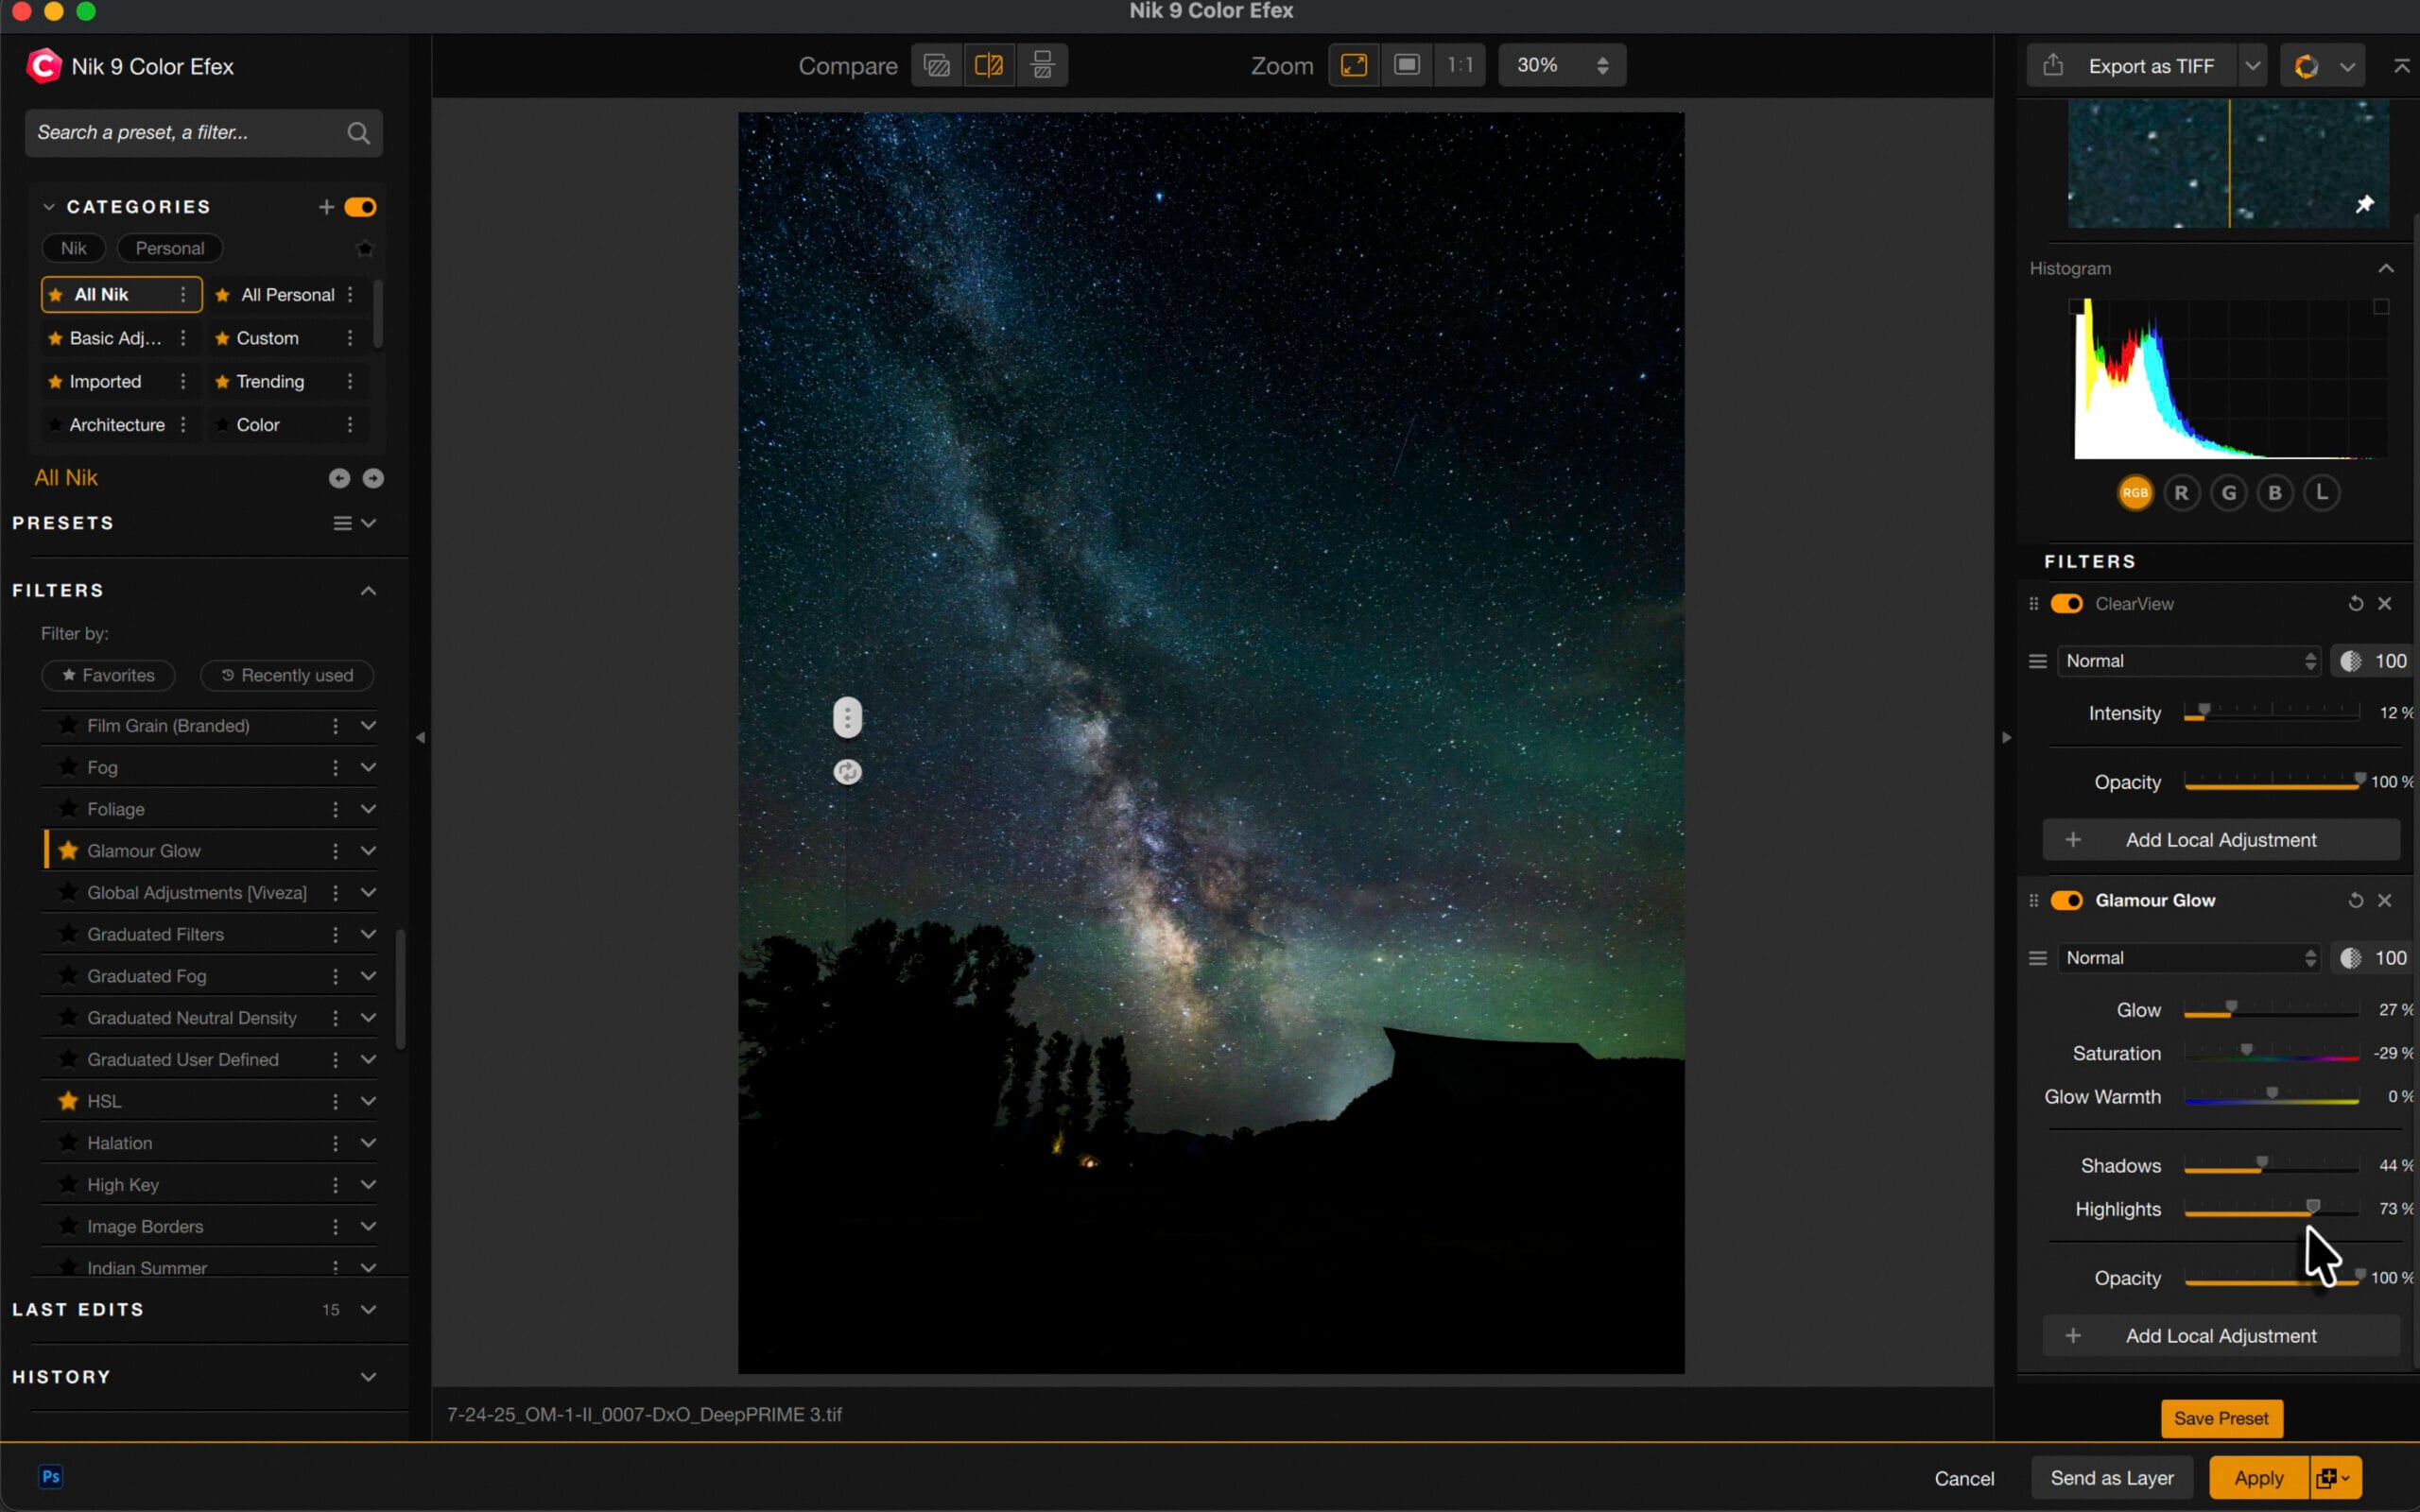The image size is (2420, 1512).
Task: Open Glamour Glow blend mode dropdown
Action: [2189, 959]
